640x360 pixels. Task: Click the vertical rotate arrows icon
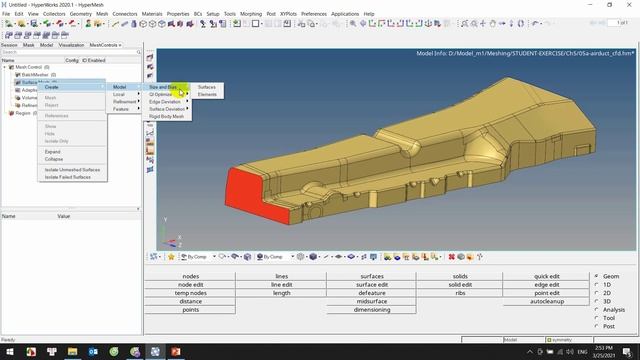click(511, 24)
